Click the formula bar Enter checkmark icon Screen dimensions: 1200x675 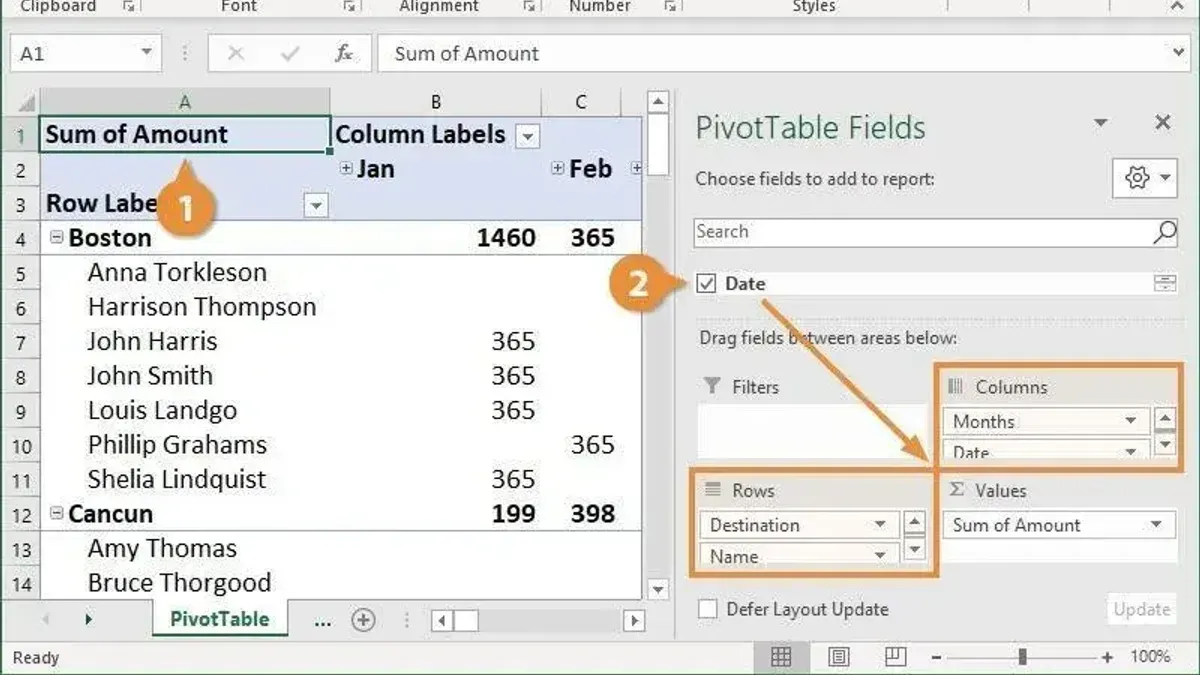coord(290,54)
